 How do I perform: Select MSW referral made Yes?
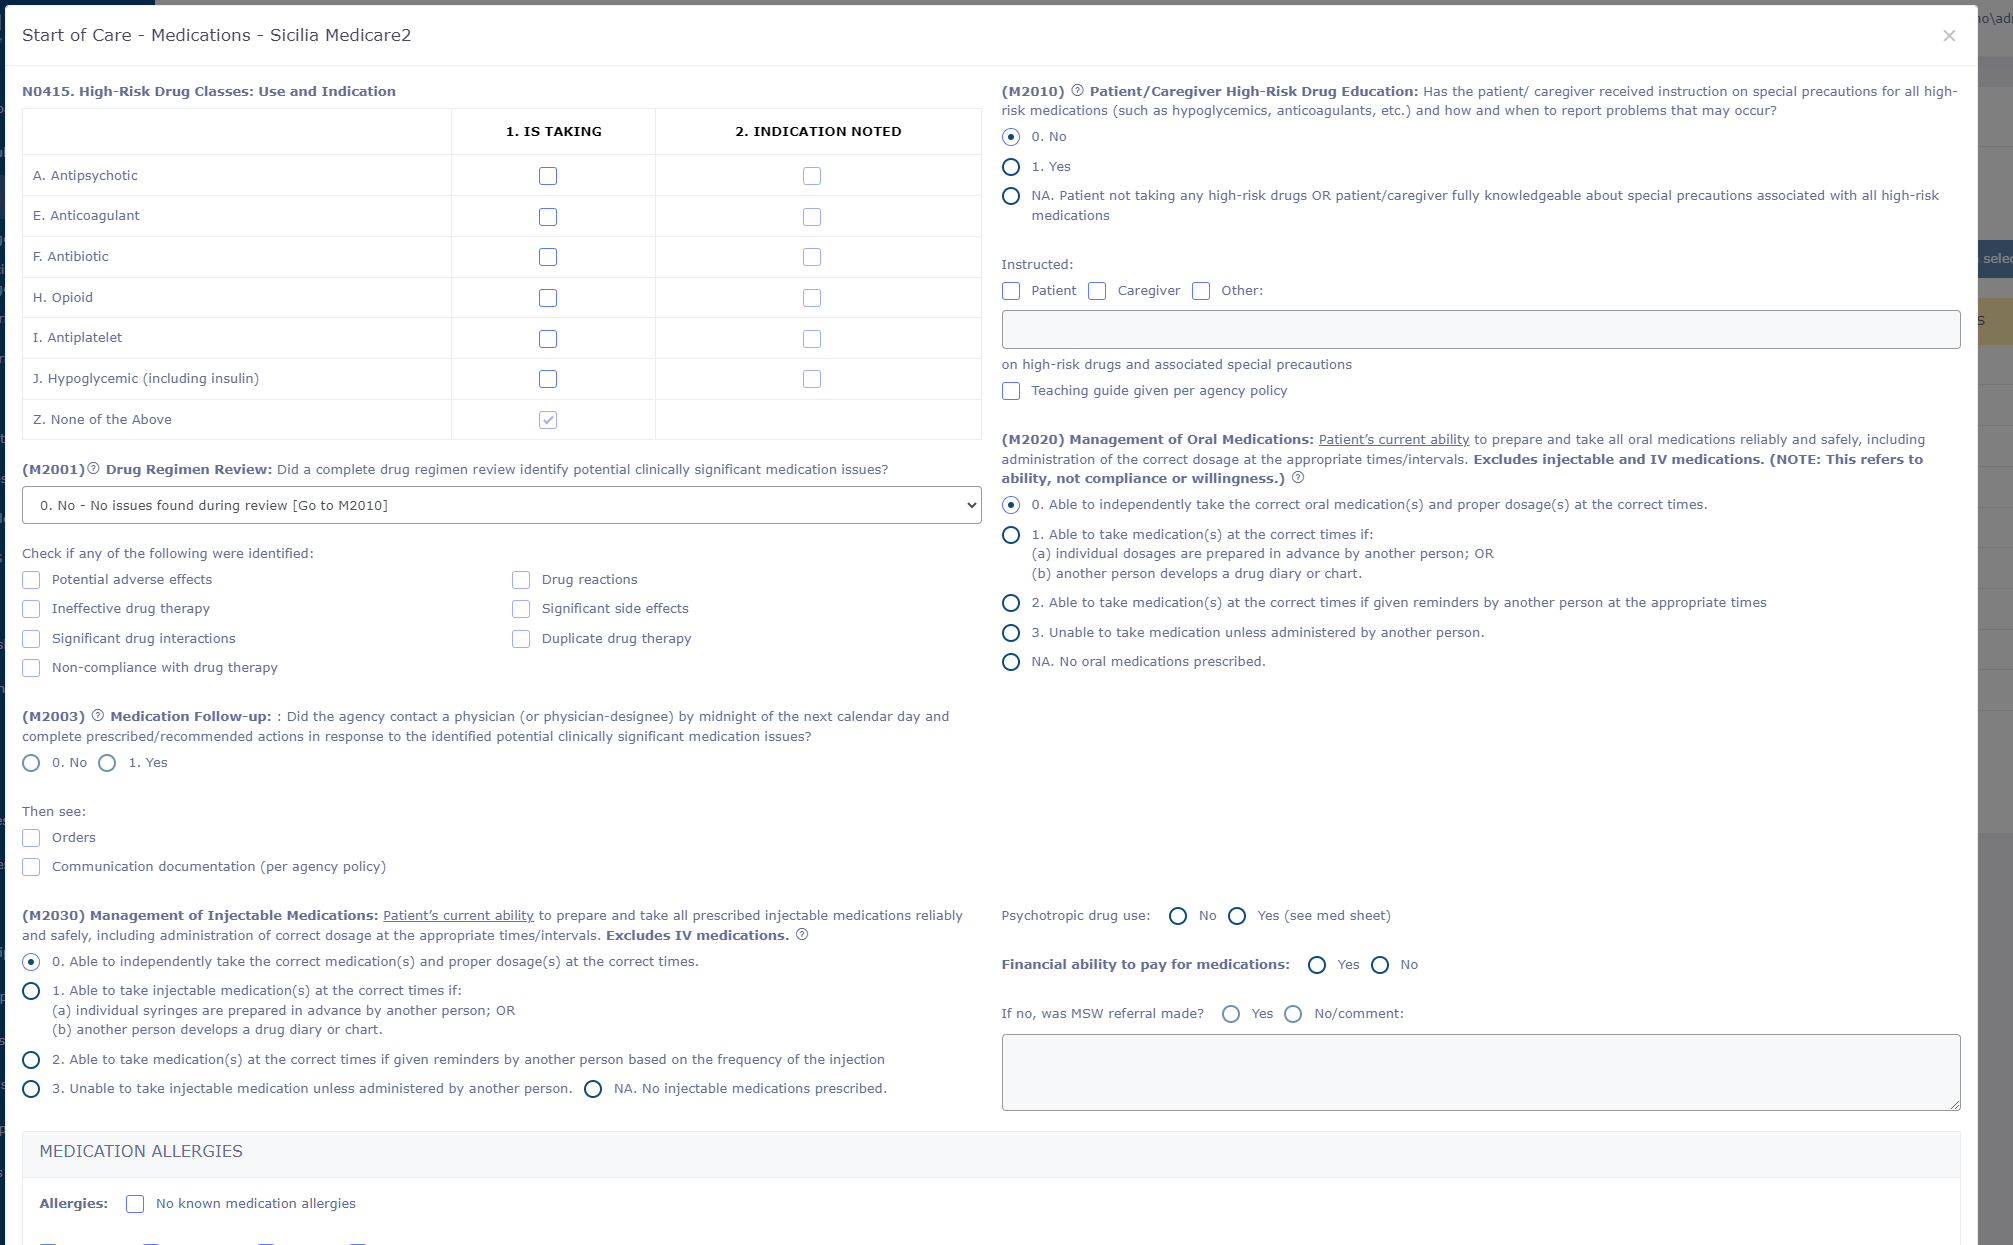coord(1231,1014)
